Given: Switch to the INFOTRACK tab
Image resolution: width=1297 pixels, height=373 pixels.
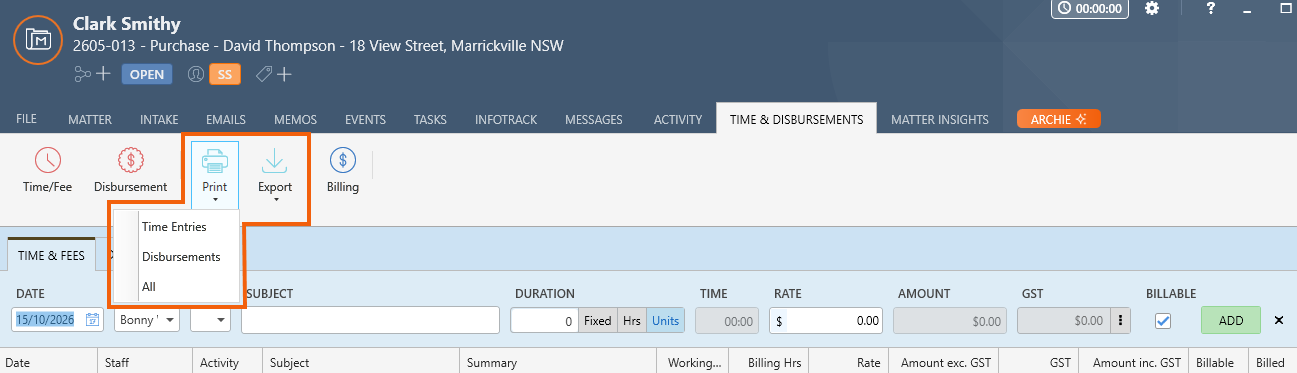Looking at the screenshot, I should (x=506, y=120).
